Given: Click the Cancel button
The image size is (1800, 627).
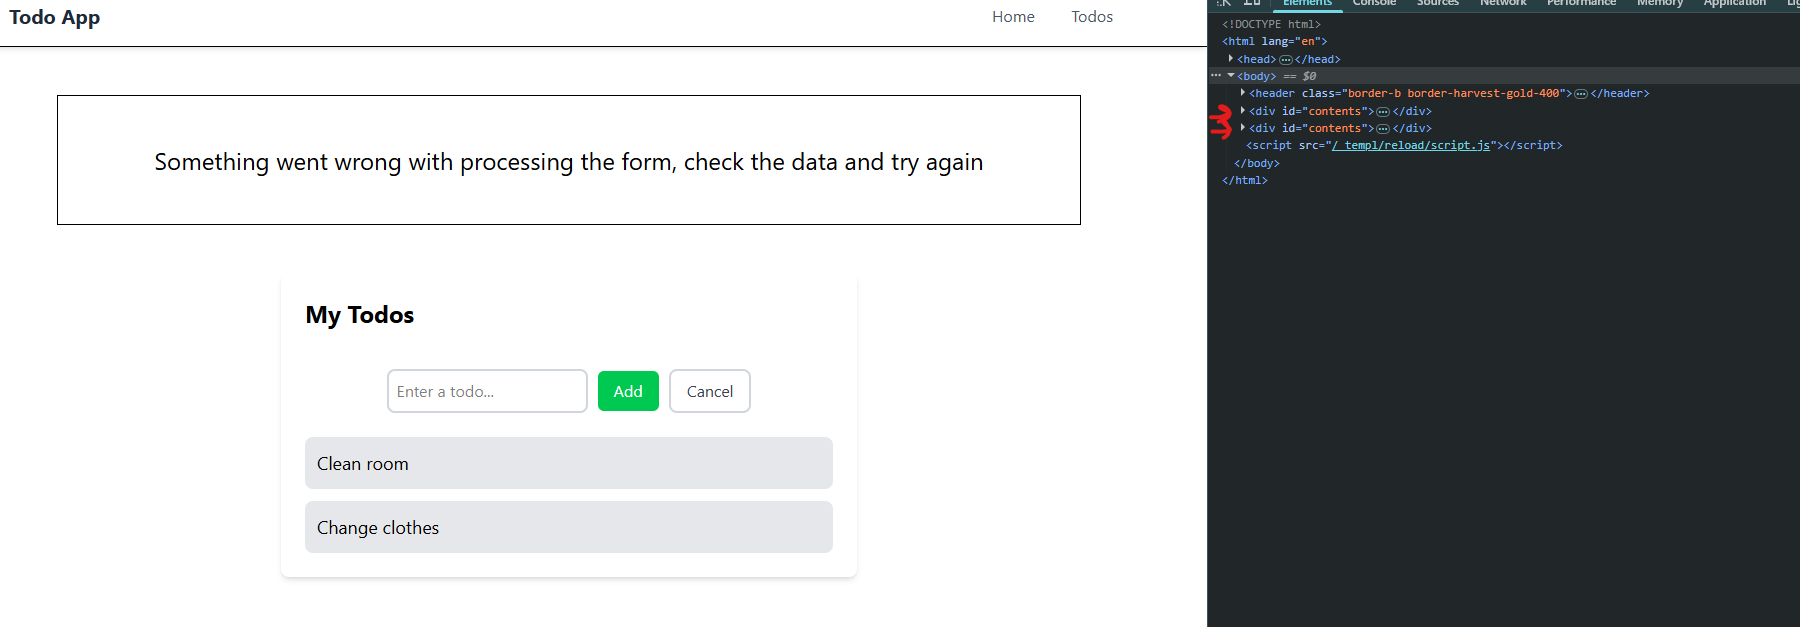Looking at the screenshot, I should pos(710,391).
